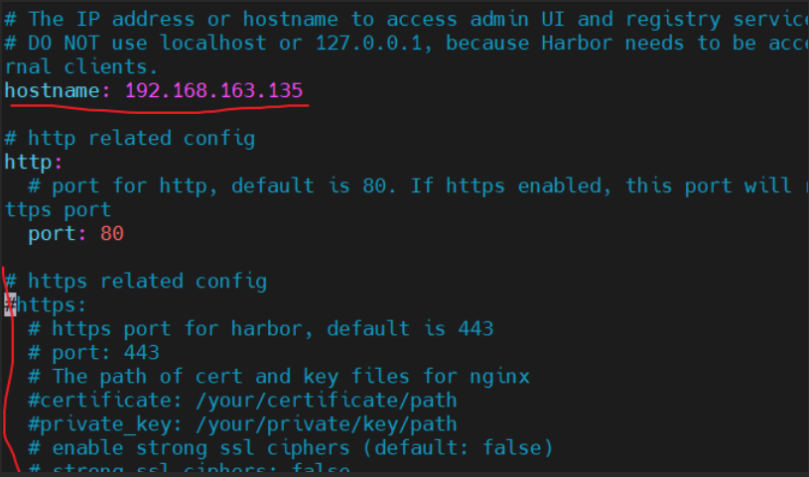Place cursor on IP address 192.168.163.135
The width and height of the screenshot is (809, 477).
[x=213, y=90]
